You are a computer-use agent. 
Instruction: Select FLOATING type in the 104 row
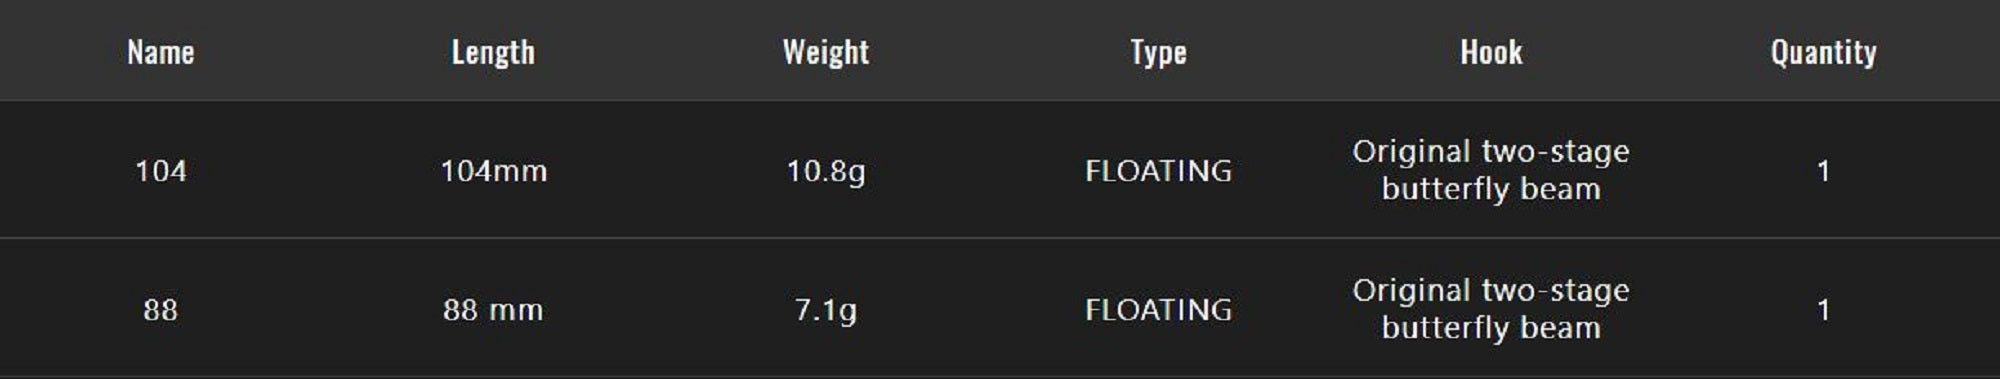pyautogui.click(x=1159, y=171)
